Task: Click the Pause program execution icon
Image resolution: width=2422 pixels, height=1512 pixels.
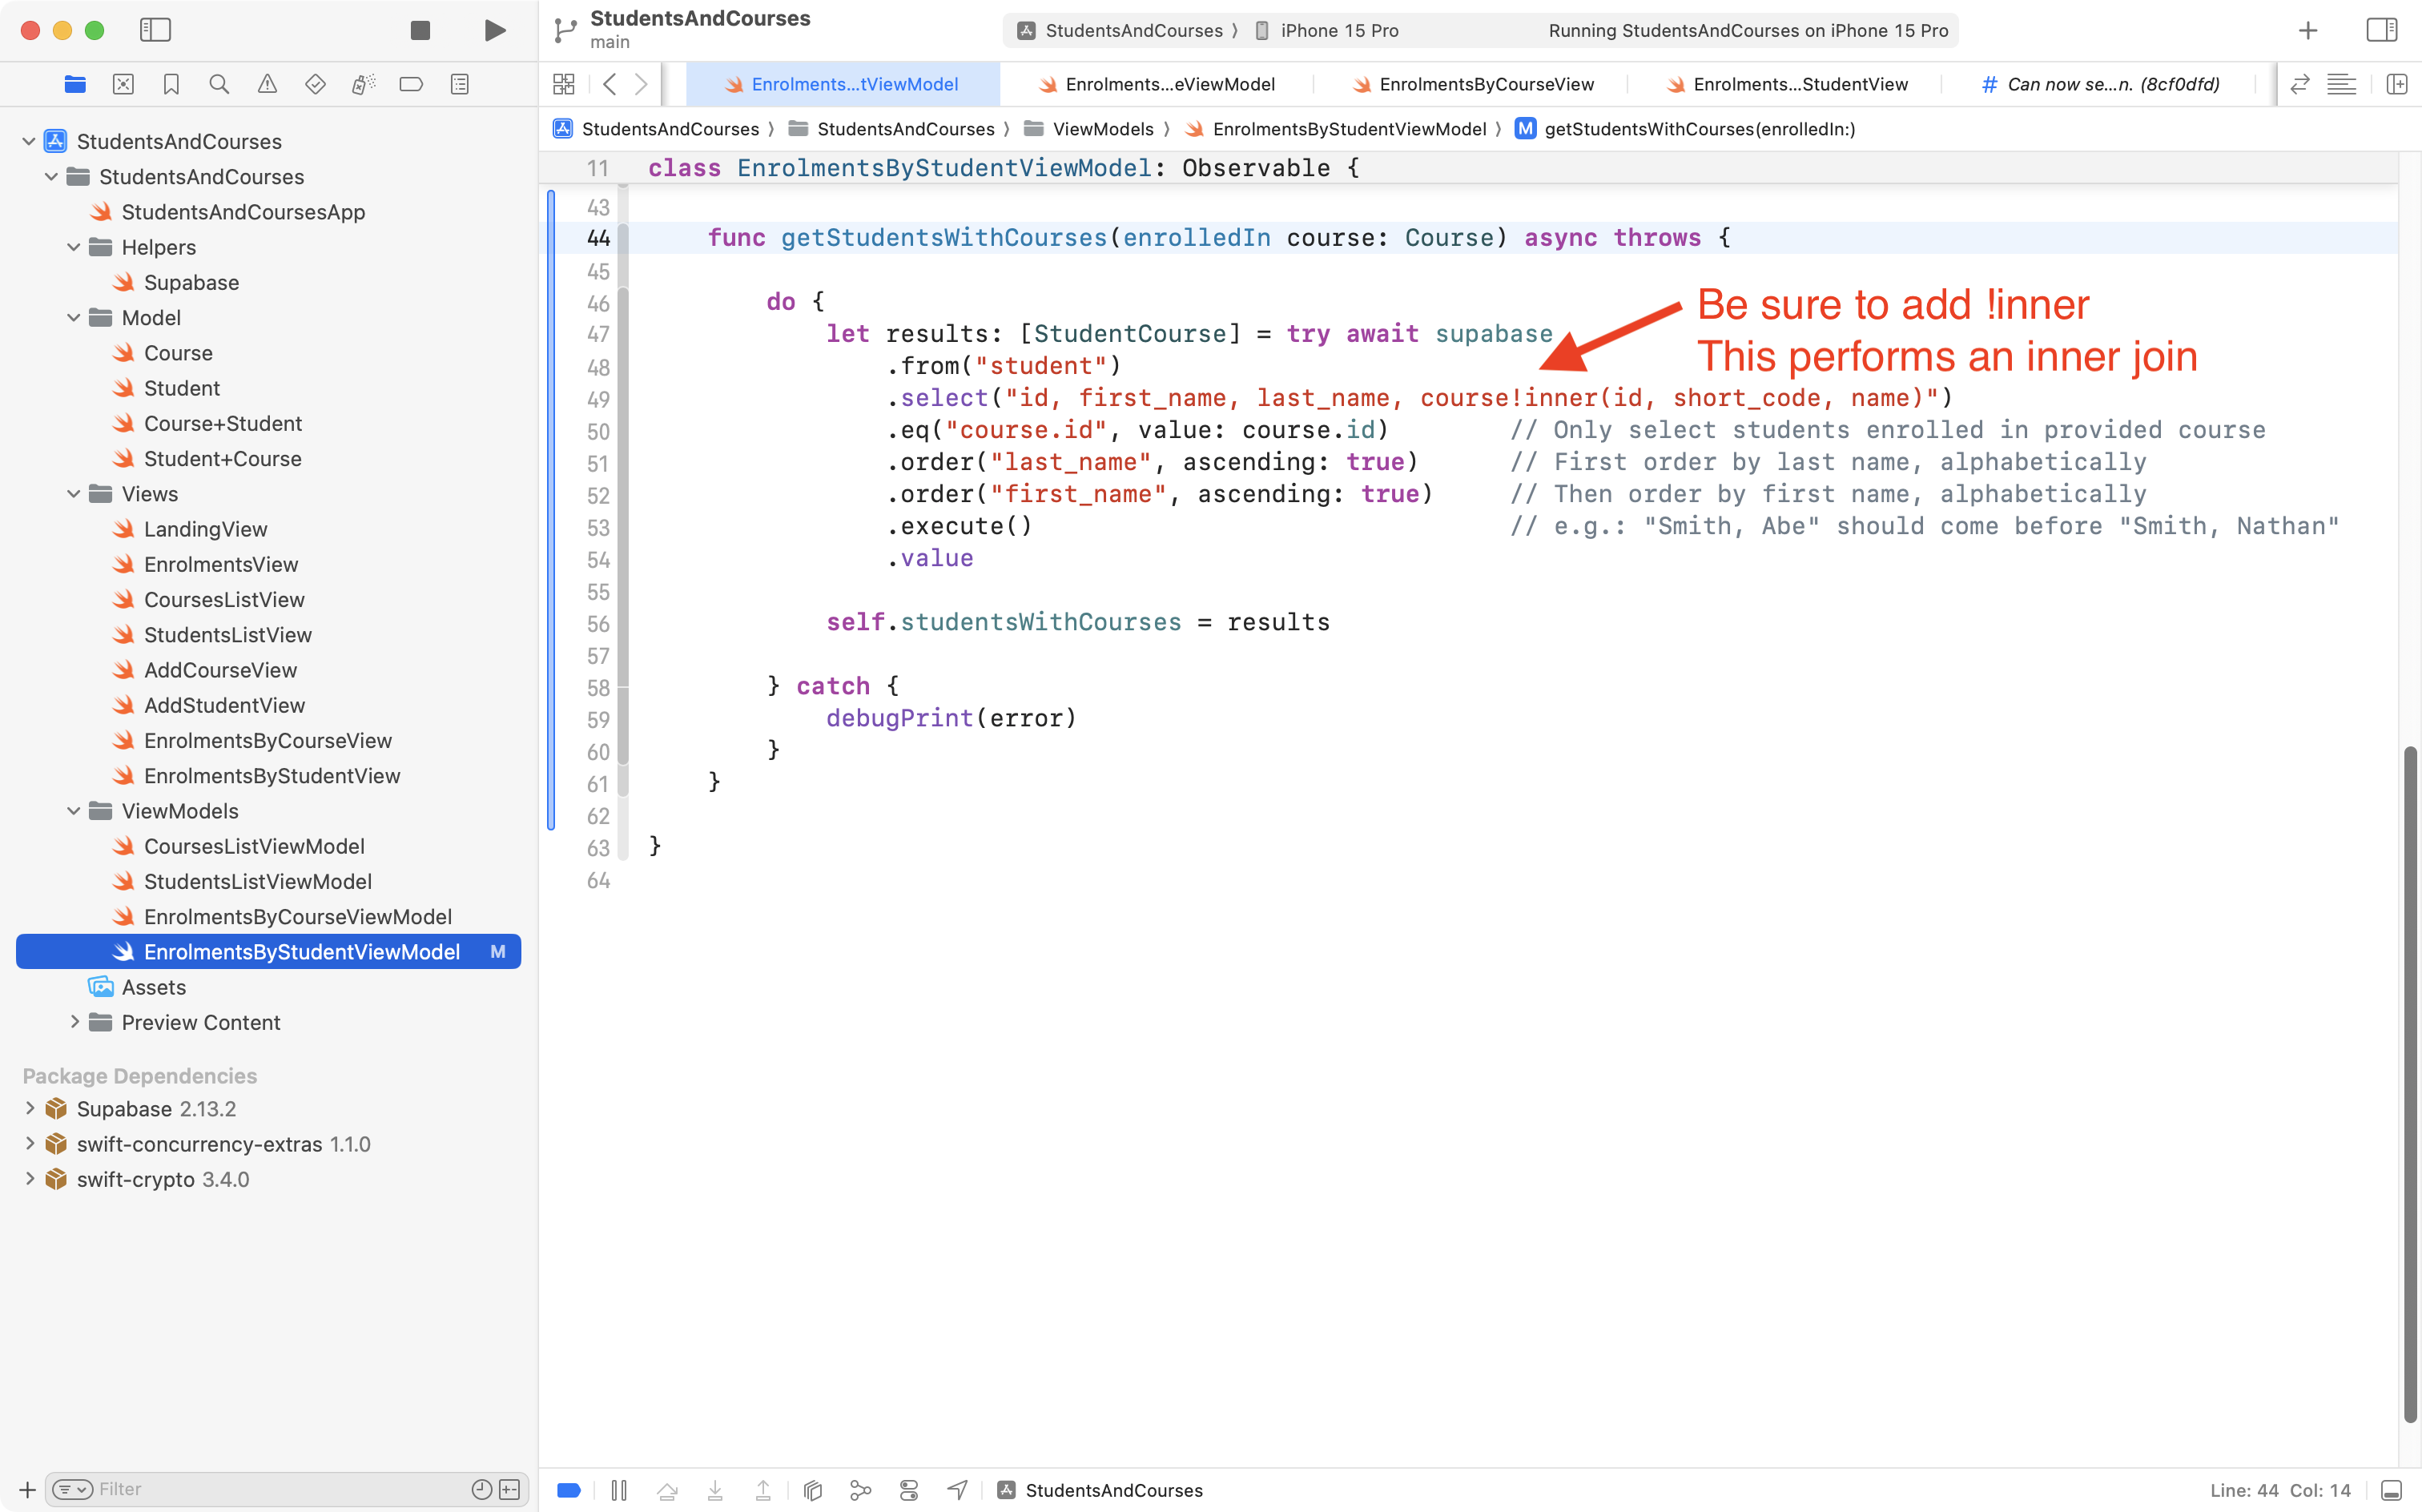Action: [x=619, y=1490]
